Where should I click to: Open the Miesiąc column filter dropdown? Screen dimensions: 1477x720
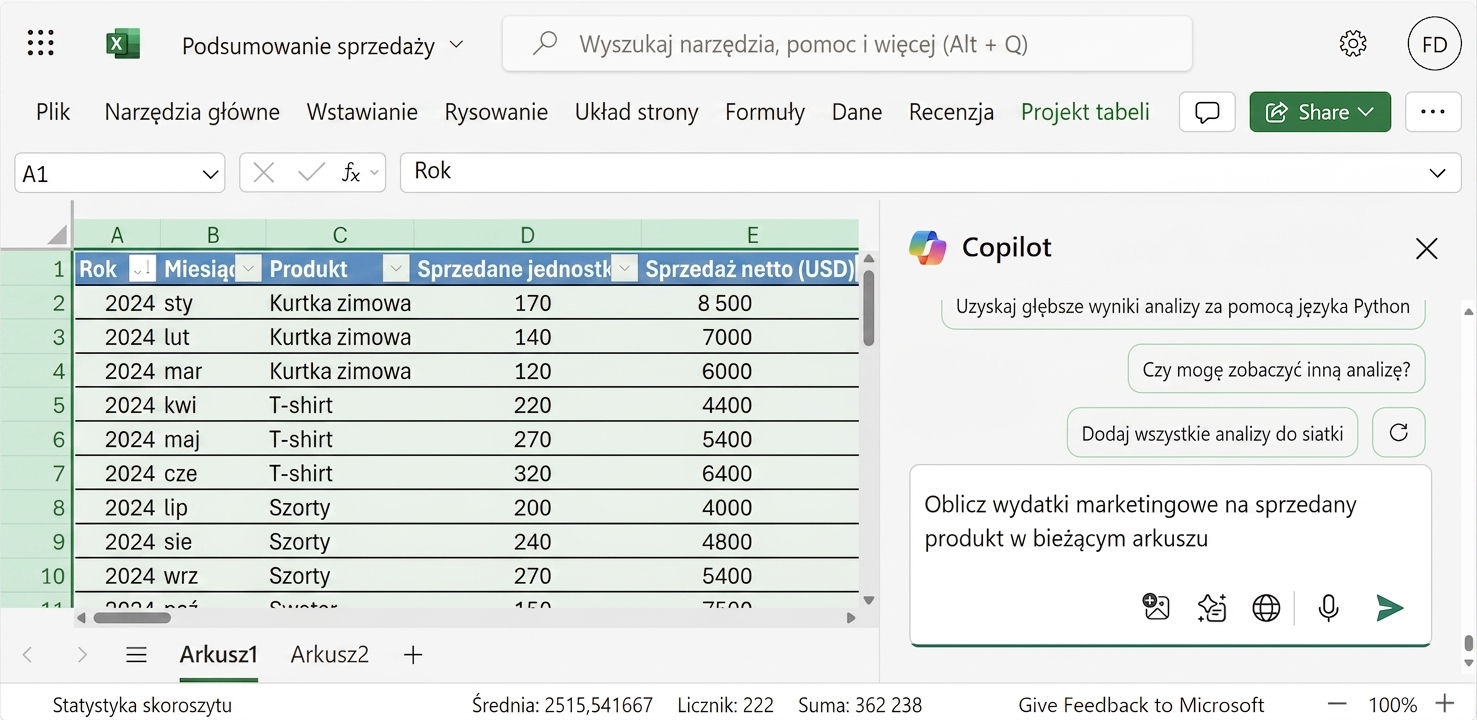click(249, 268)
